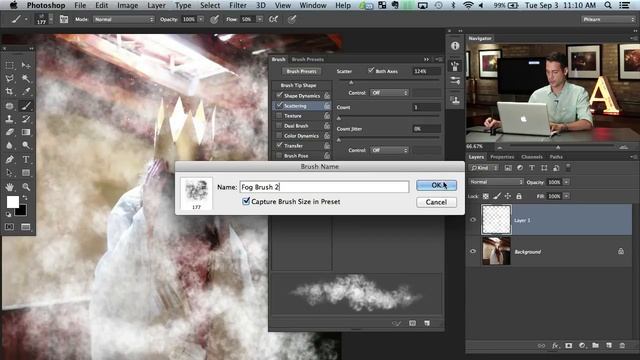Image resolution: width=640 pixels, height=360 pixels.
Task: Select the Zoom tool
Action: tap(26, 187)
